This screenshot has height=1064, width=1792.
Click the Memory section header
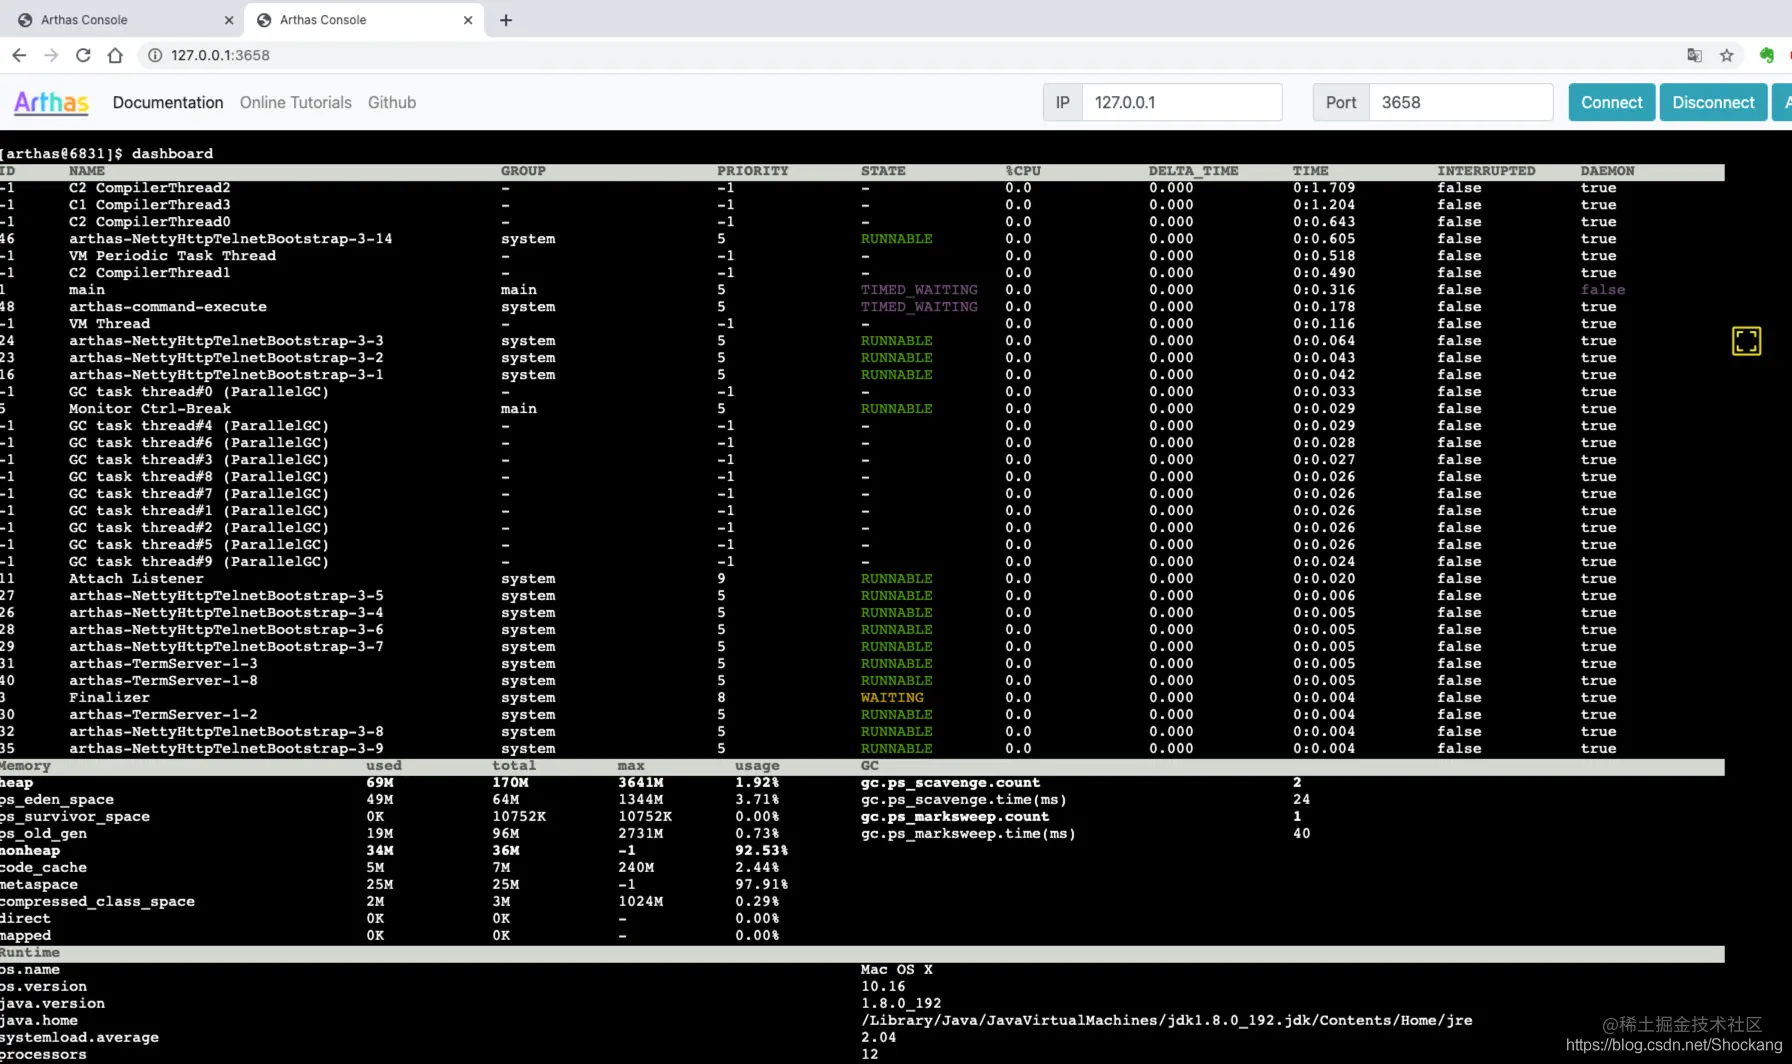coord(25,766)
